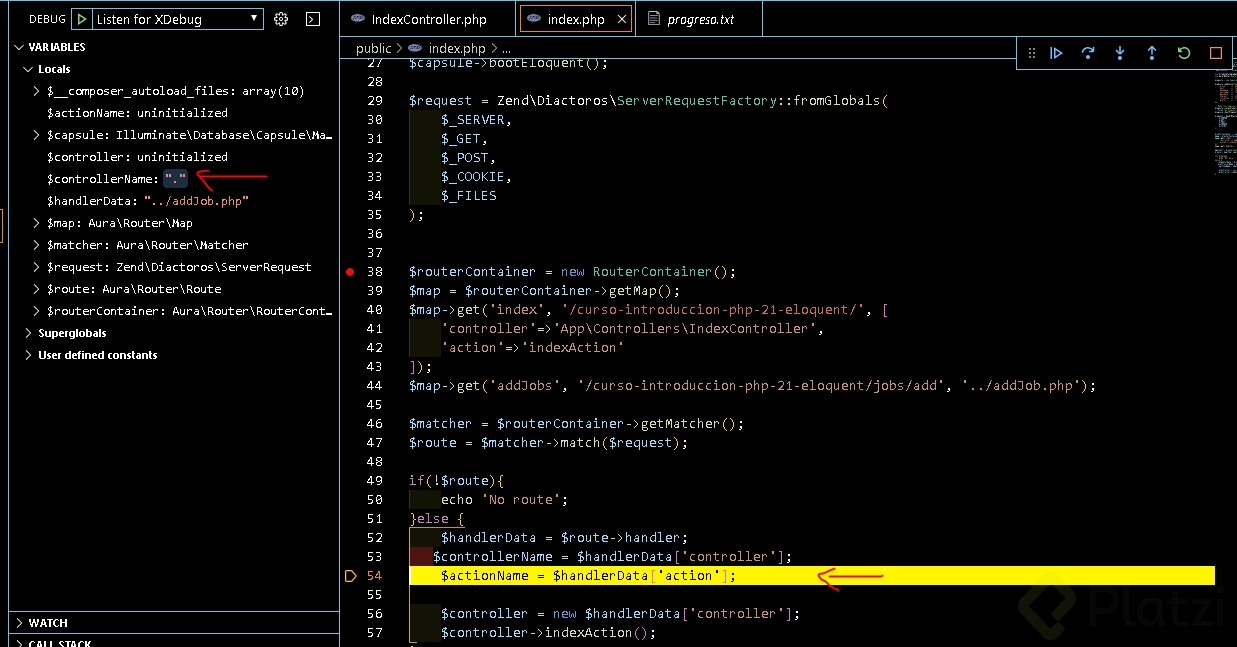Click the public breadcrumb folder
This screenshot has height=647, width=1237.
(x=374, y=48)
